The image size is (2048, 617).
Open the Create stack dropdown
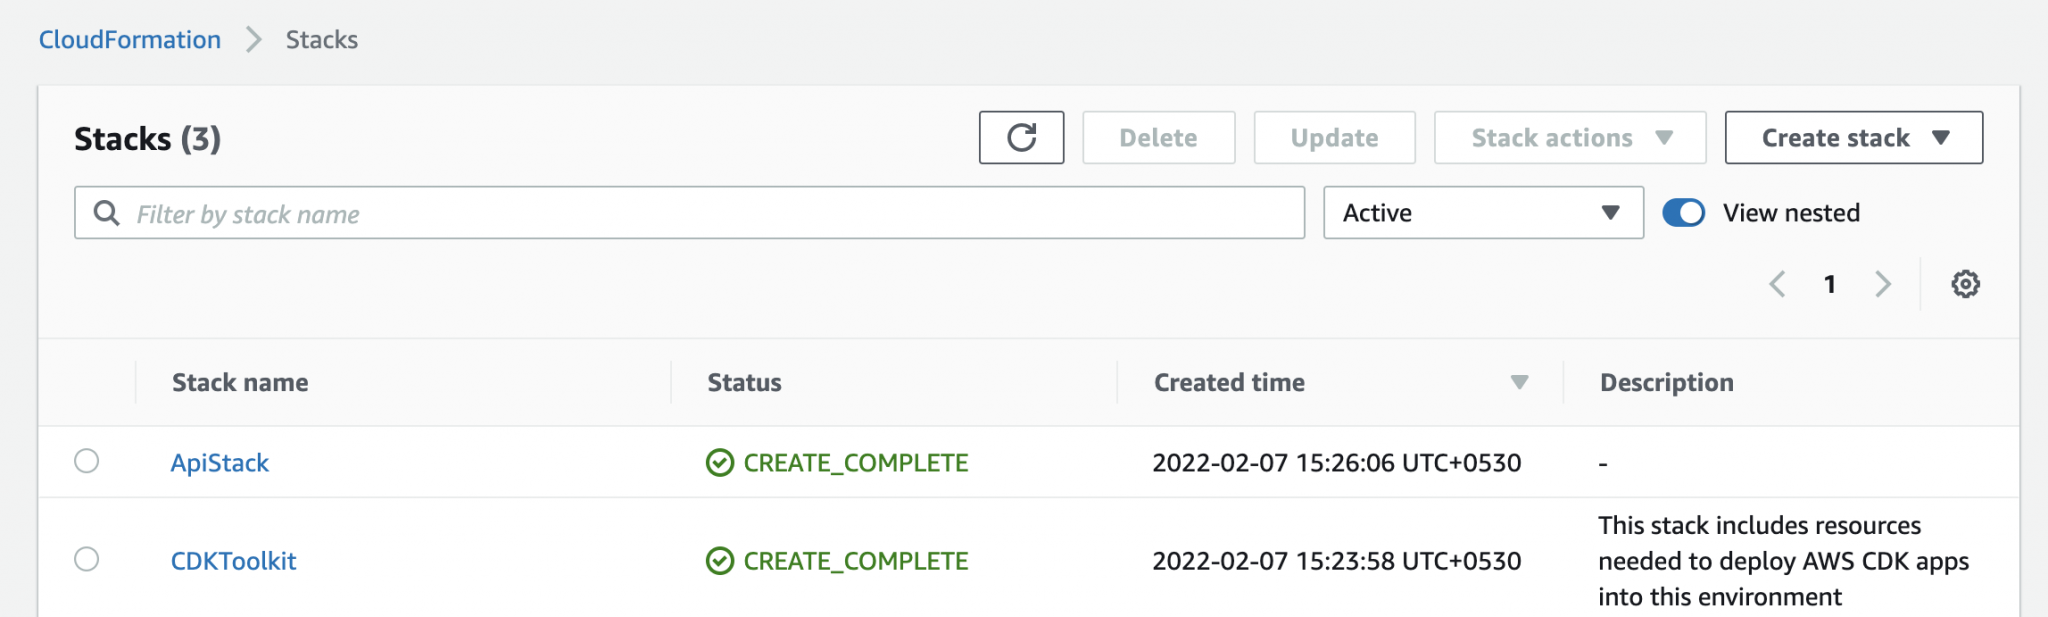(x=1852, y=137)
